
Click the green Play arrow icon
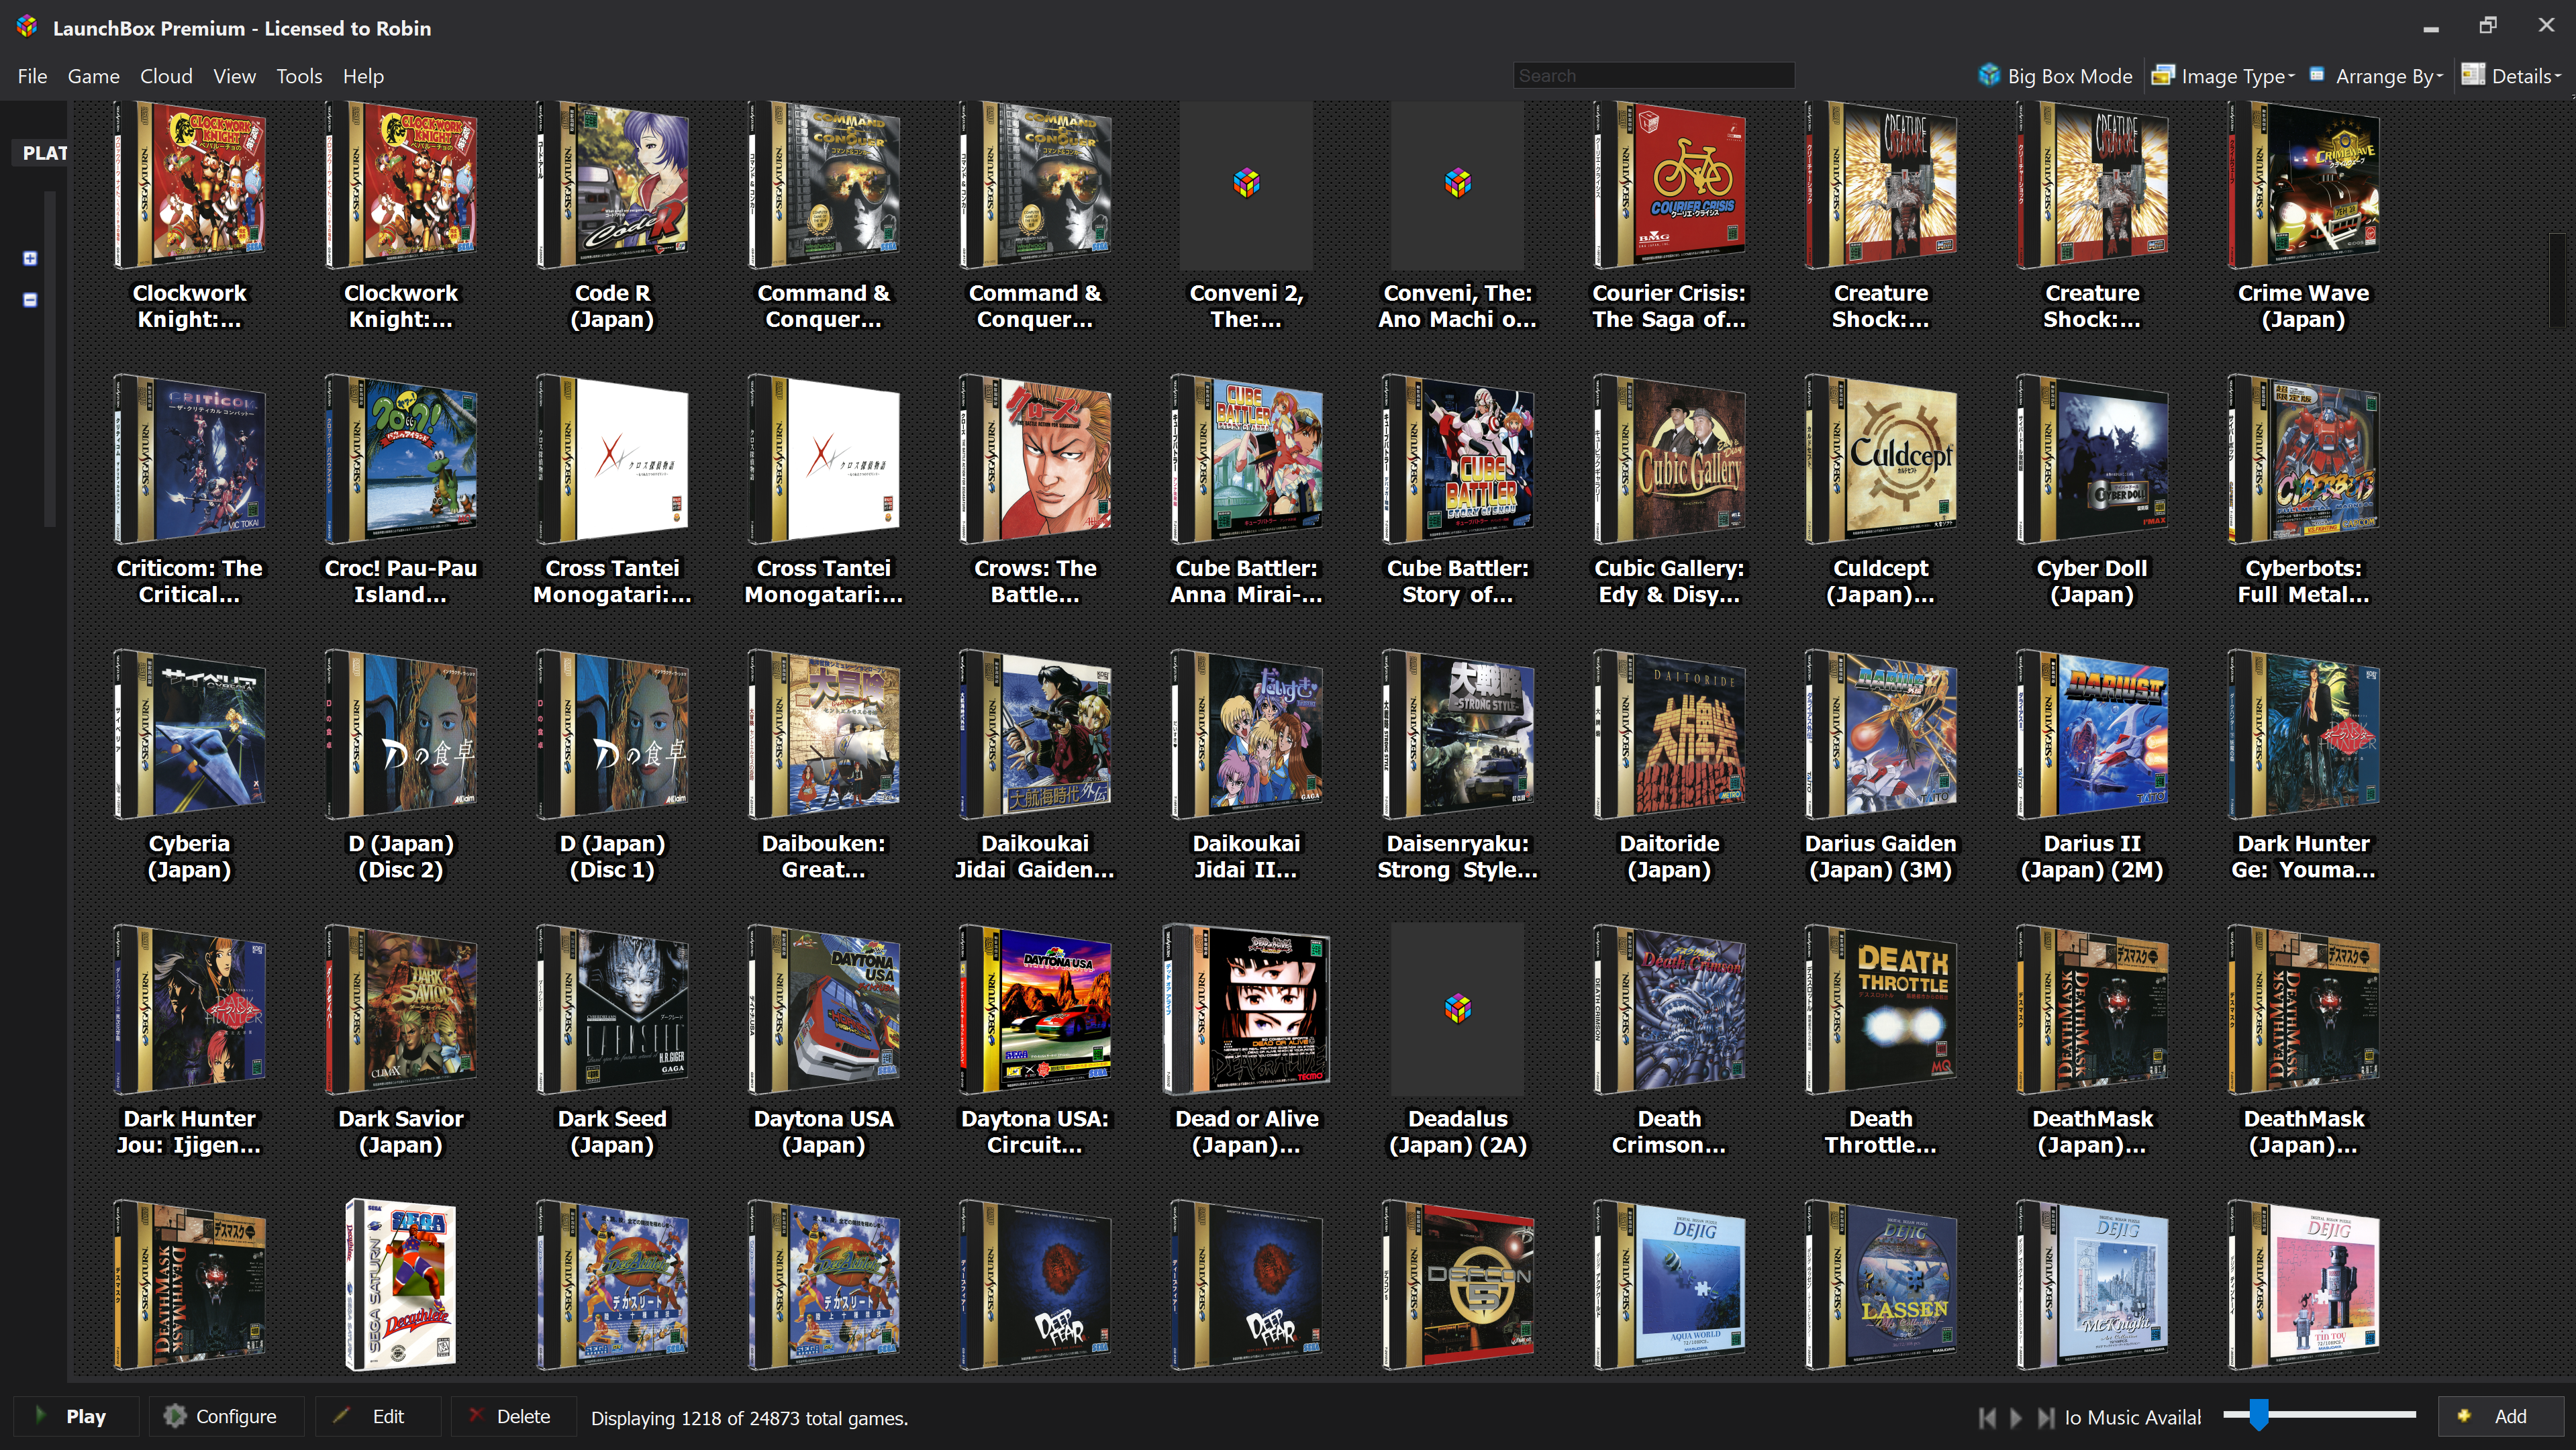click(41, 1415)
